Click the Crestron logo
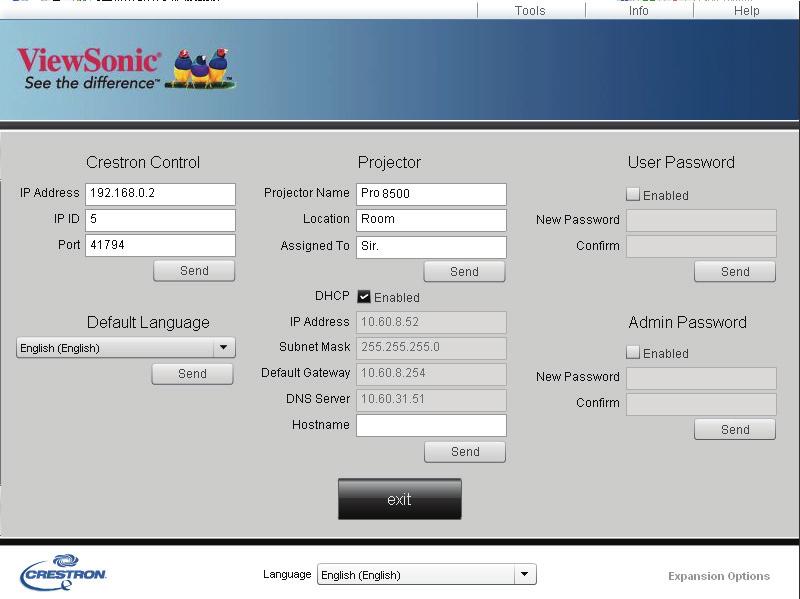 point(63,572)
